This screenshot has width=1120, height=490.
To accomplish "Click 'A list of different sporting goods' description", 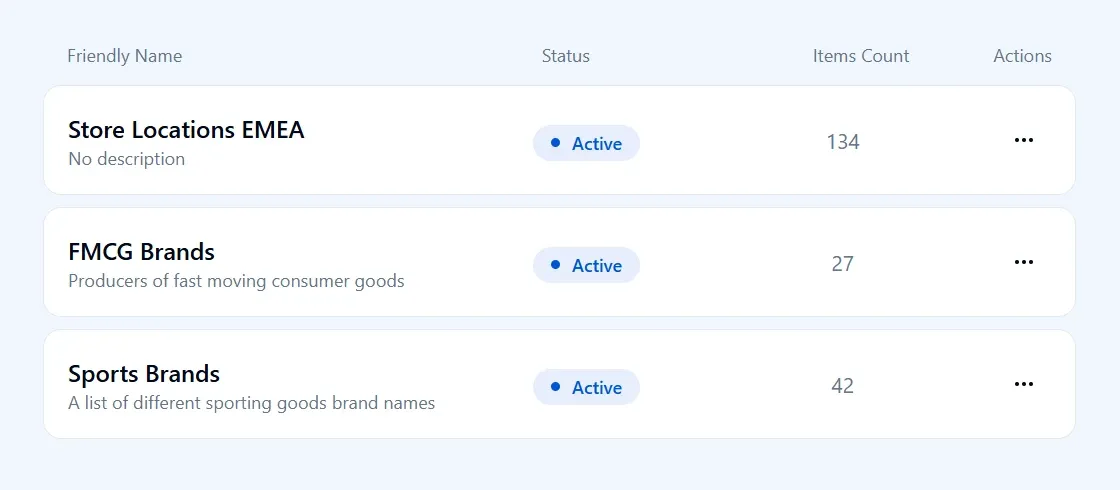I will tap(251, 403).
